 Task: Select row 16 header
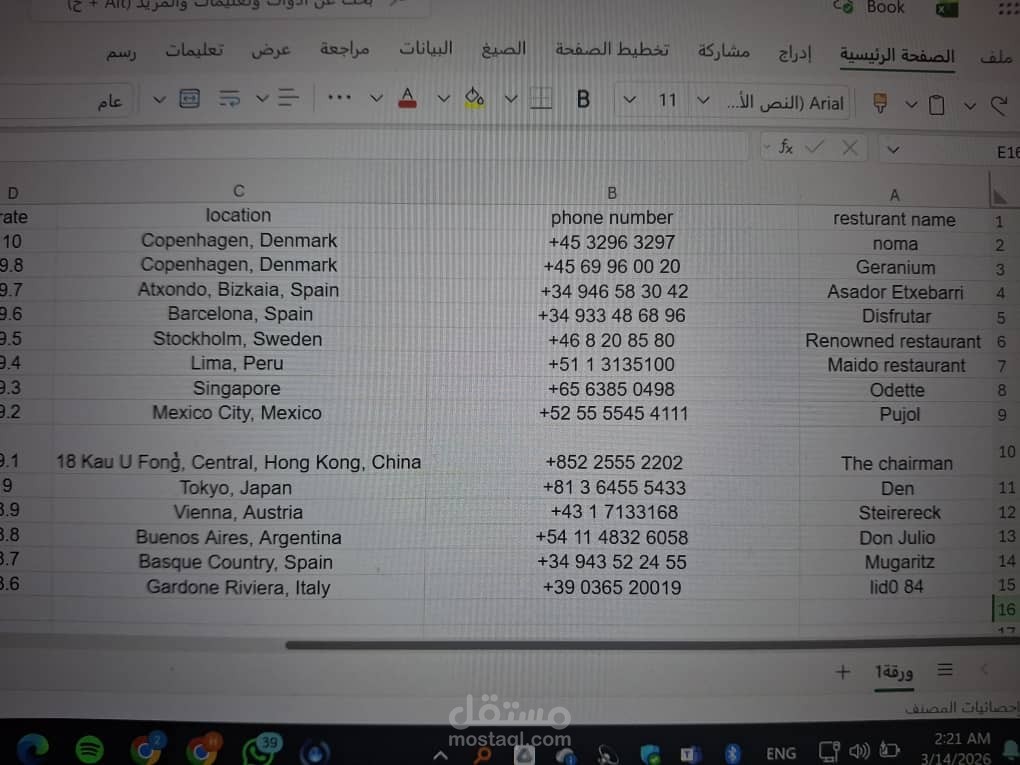coord(1006,610)
